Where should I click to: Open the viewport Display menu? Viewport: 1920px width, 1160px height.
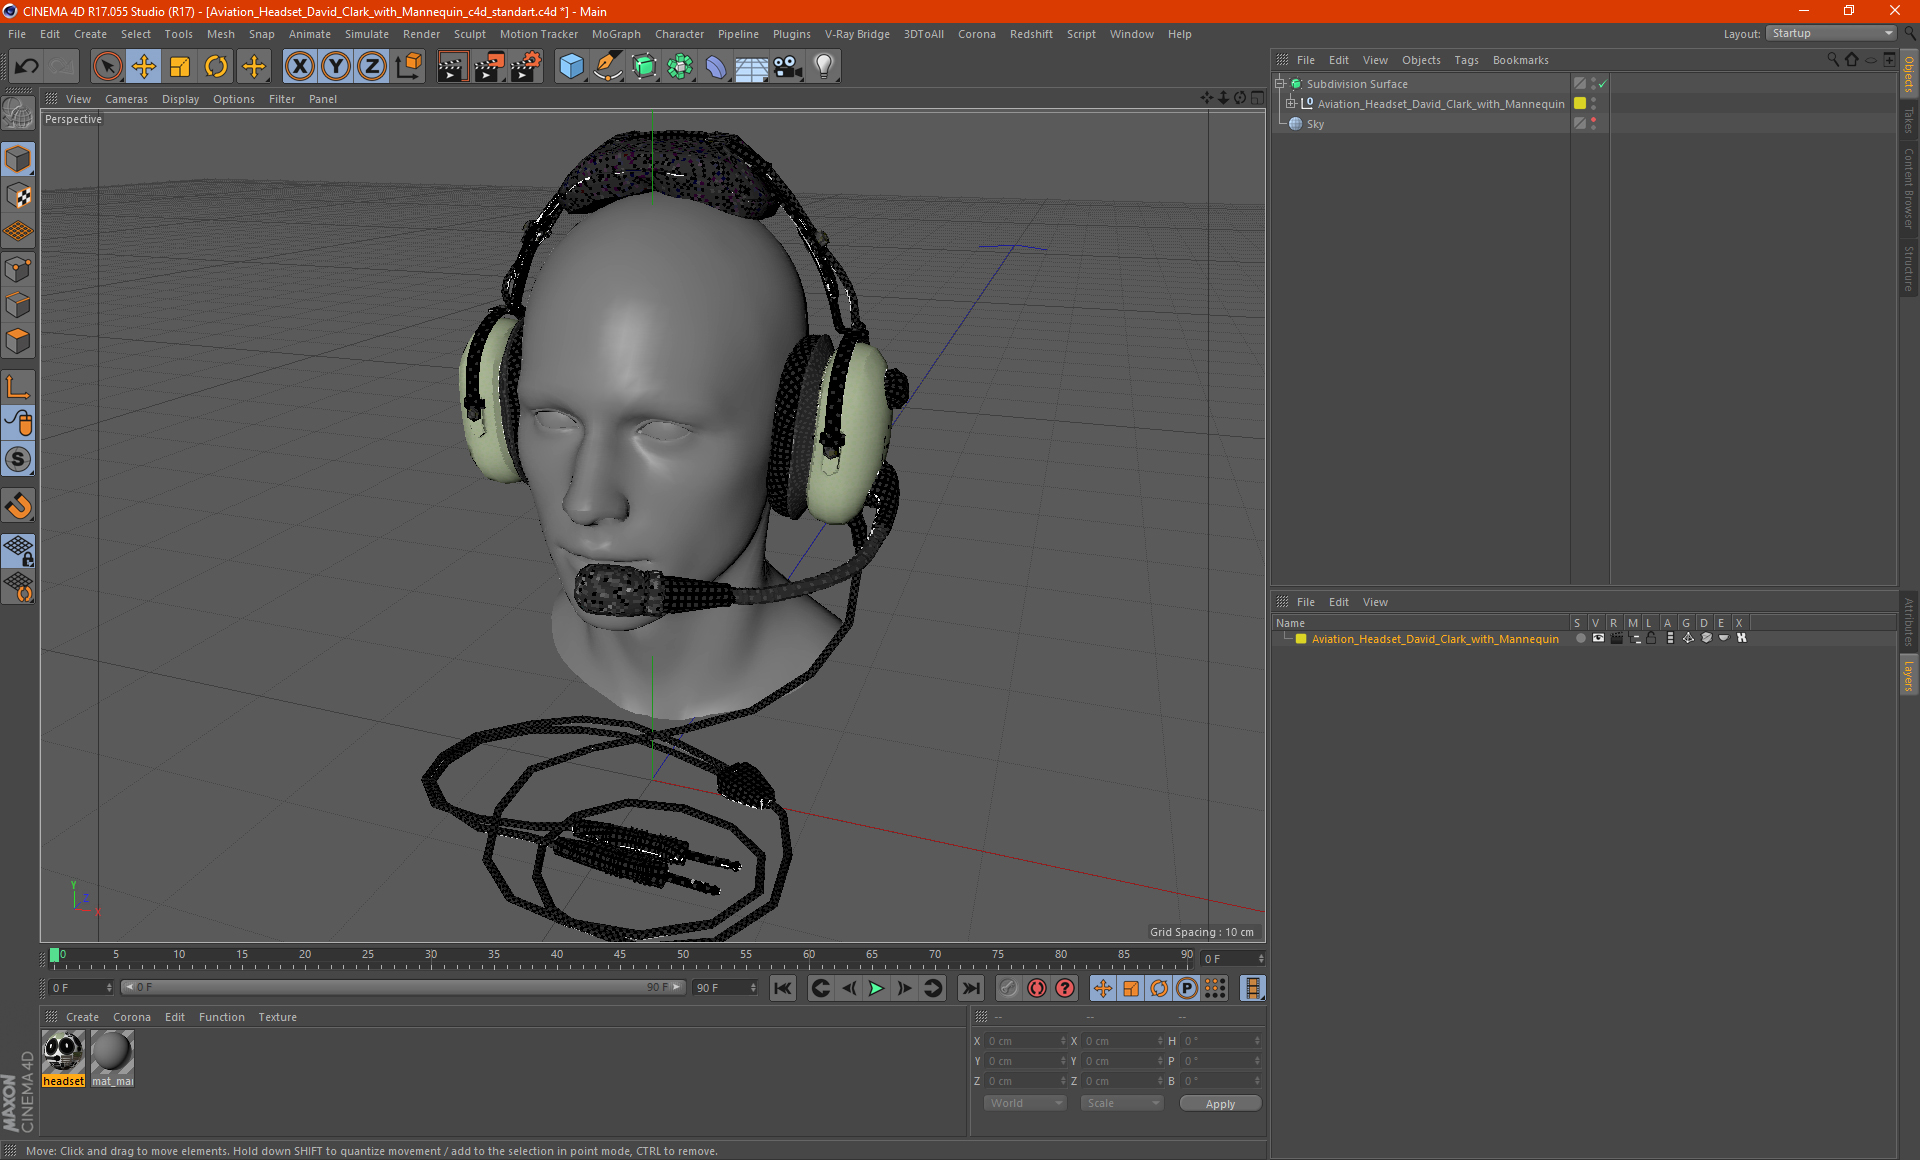[x=180, y=99]
